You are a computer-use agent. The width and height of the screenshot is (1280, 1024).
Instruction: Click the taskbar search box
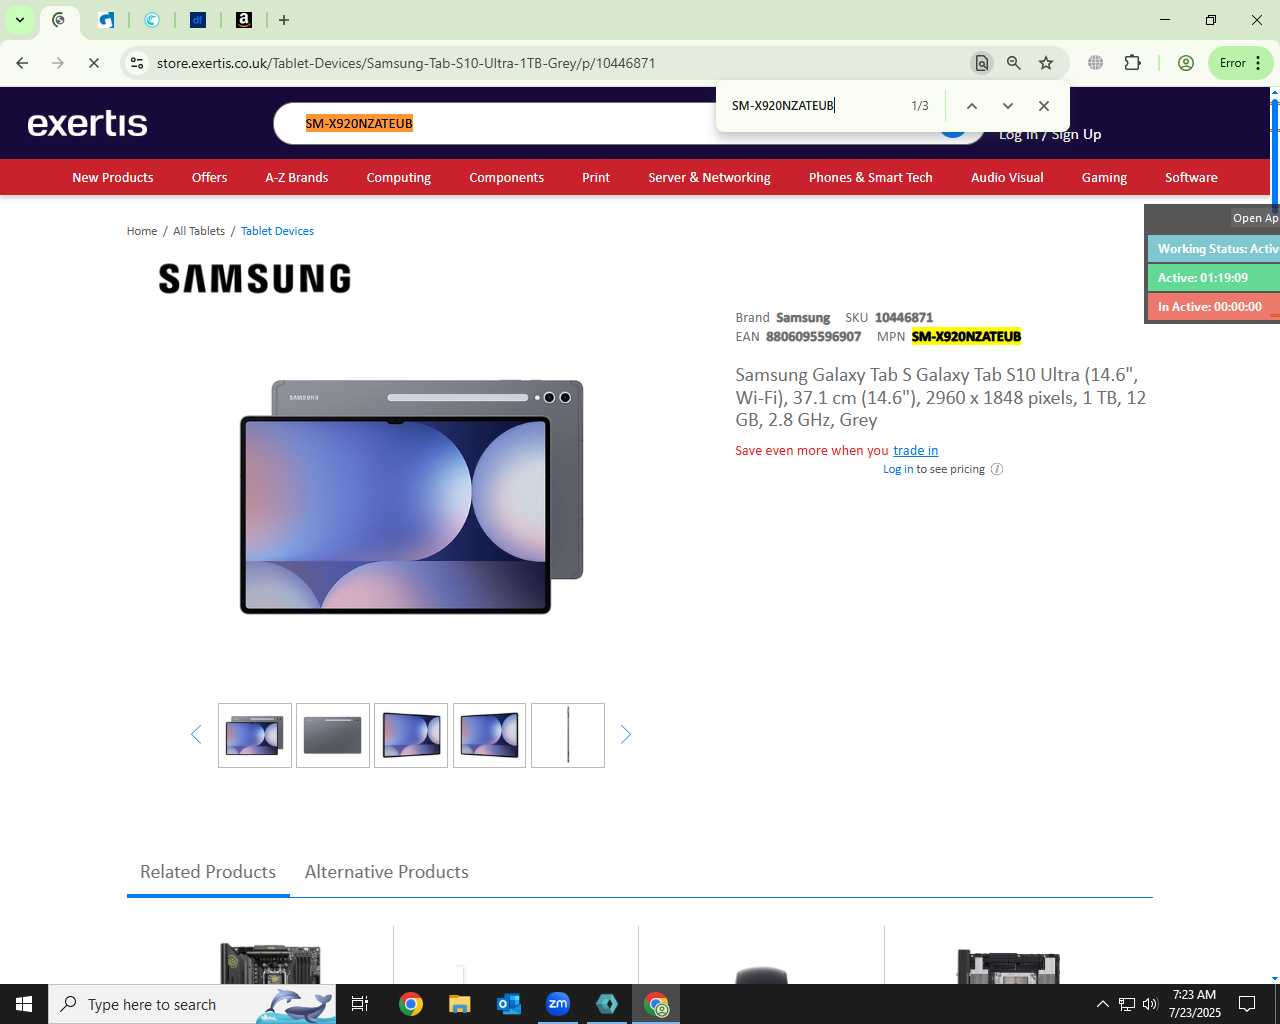click(x=192, y=1004)
